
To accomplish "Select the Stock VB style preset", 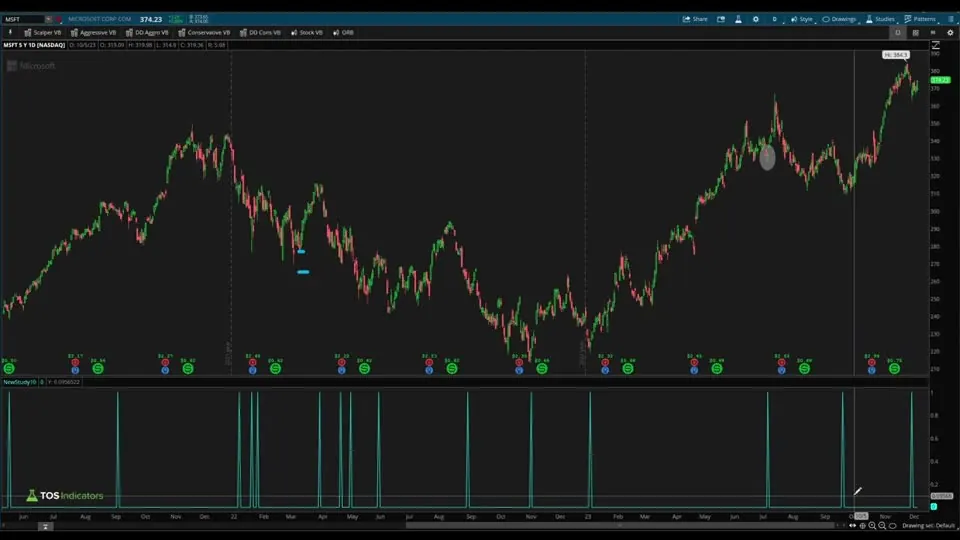I will click(307, 32).
